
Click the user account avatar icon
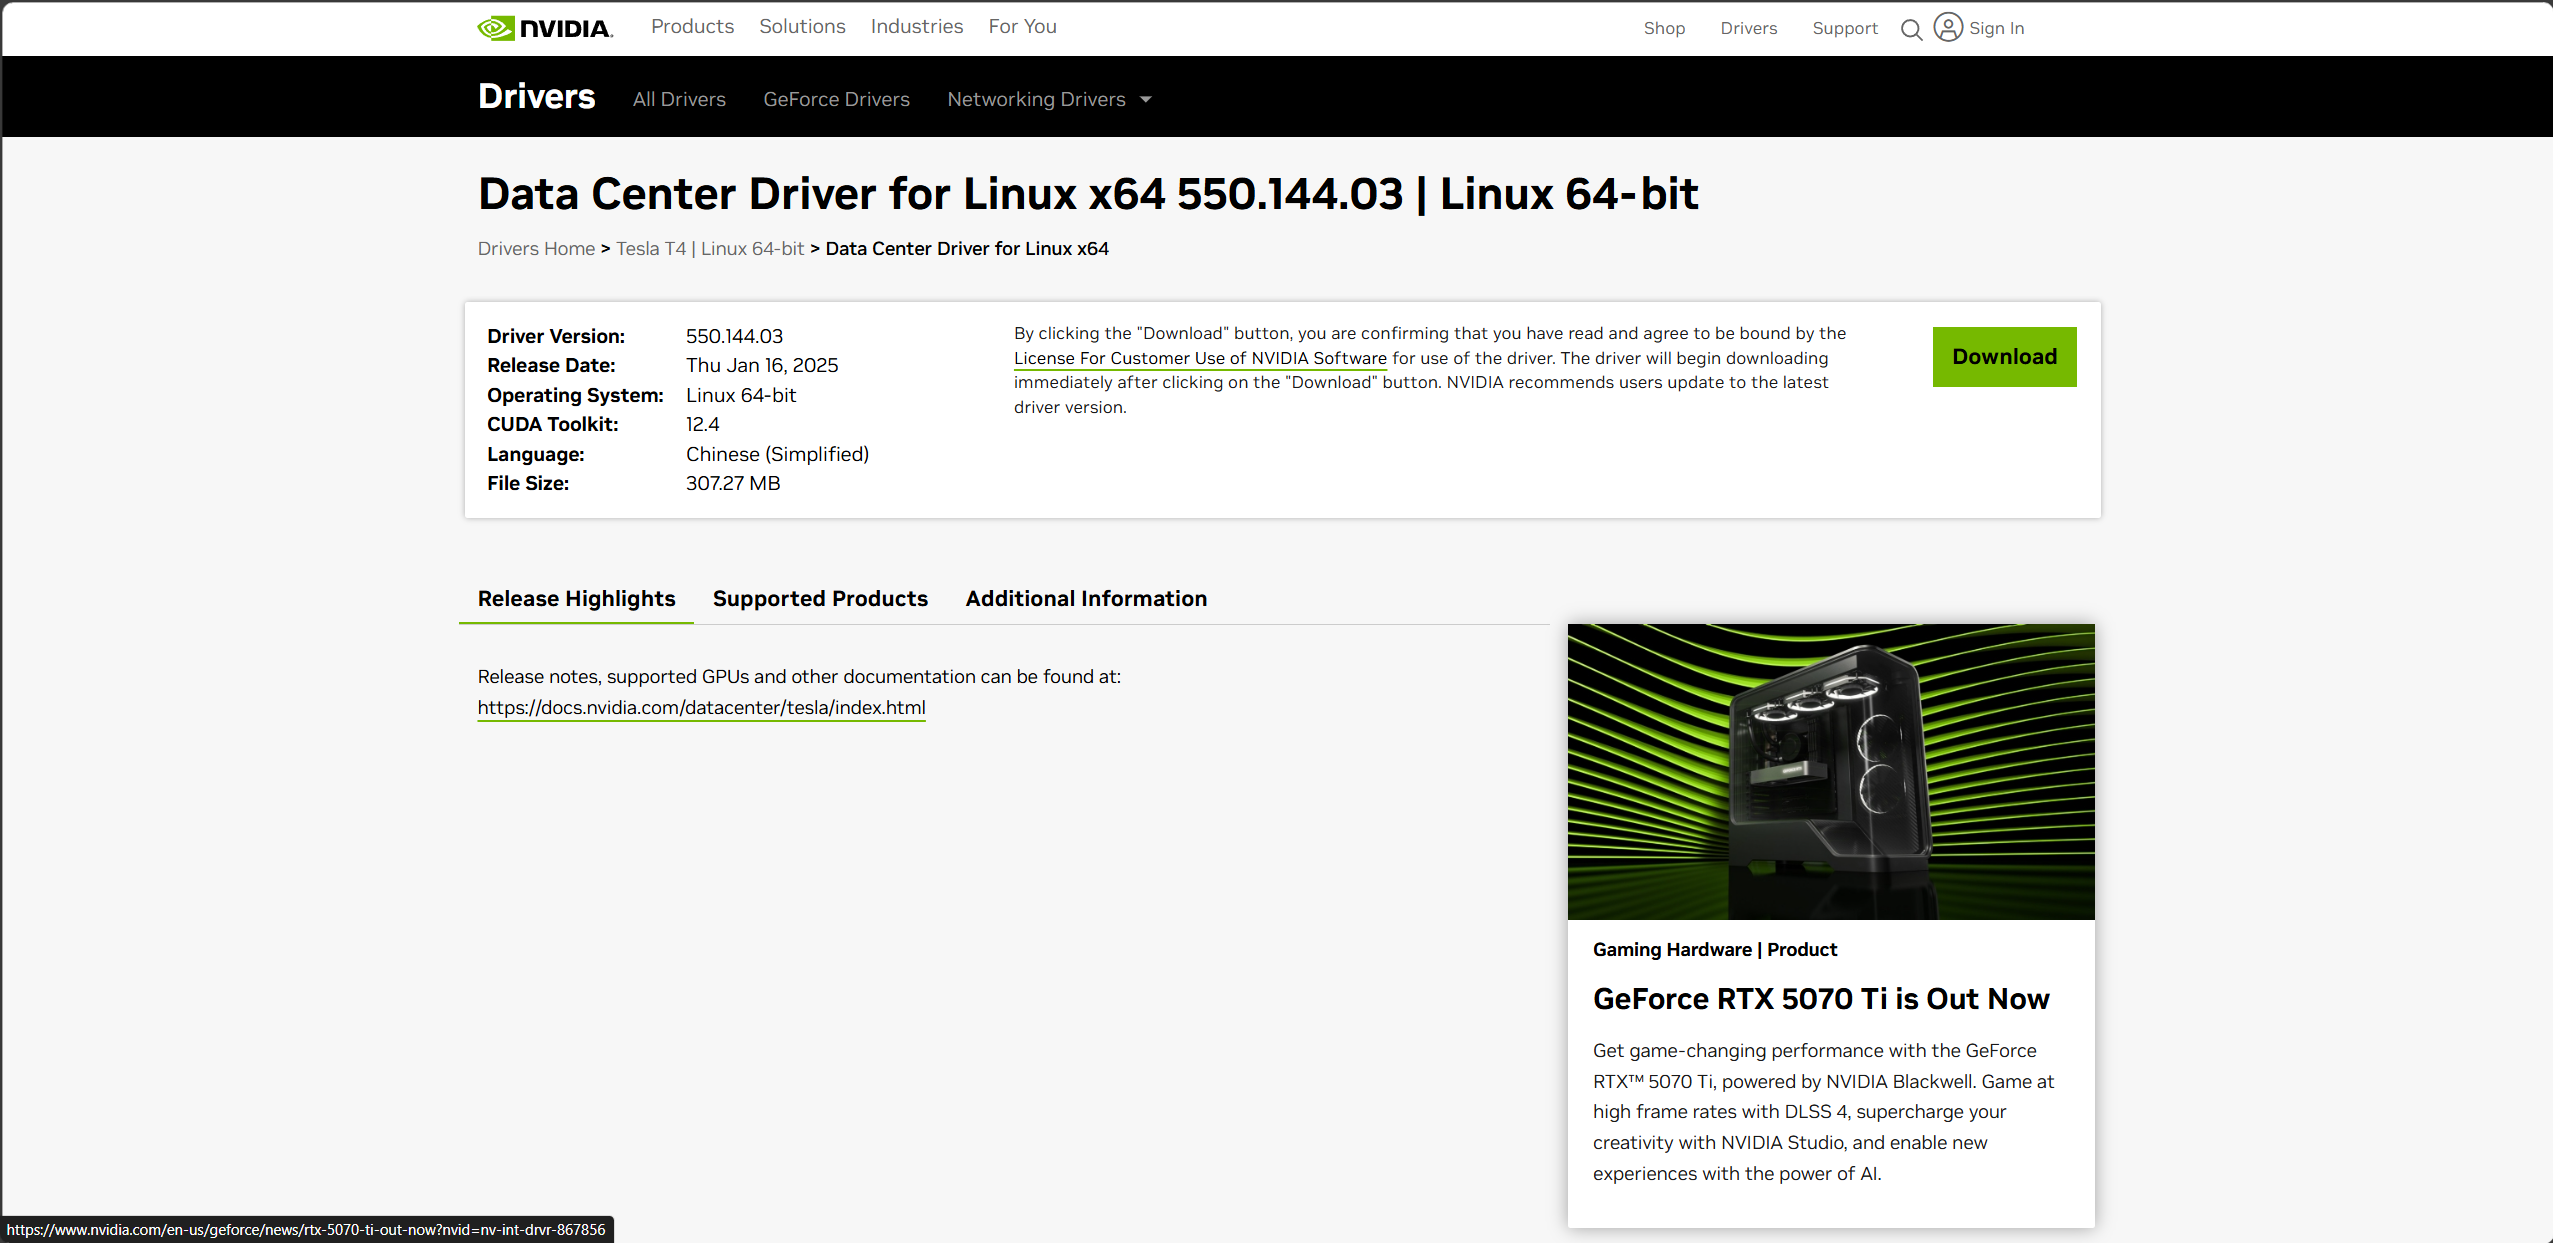pyautogui.click(x=1948, y=27)
